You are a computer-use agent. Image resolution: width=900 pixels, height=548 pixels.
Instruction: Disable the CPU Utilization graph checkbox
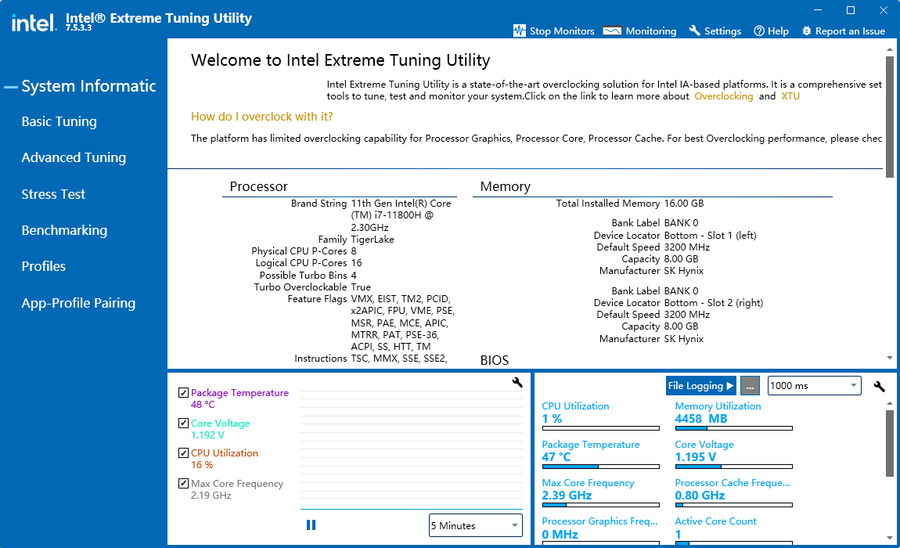[183, 453]
